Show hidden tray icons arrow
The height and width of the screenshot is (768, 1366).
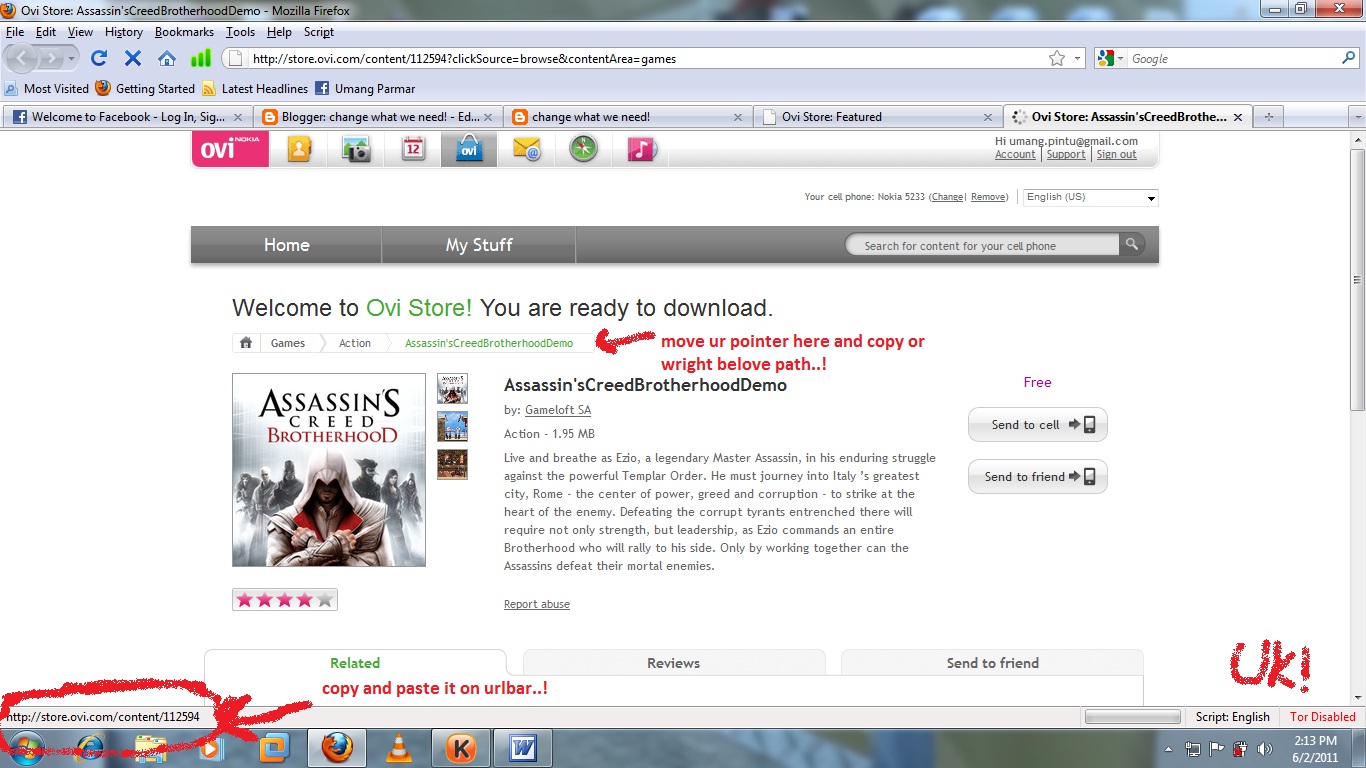(x=1169, y=748)
